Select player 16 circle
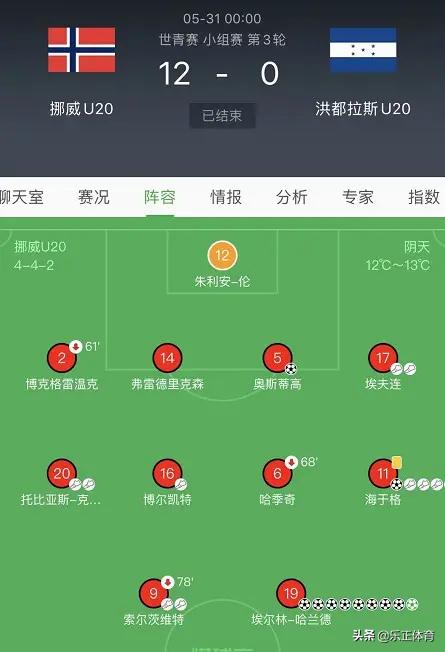Viewport: 445px width, 652px height. [168, 473]
